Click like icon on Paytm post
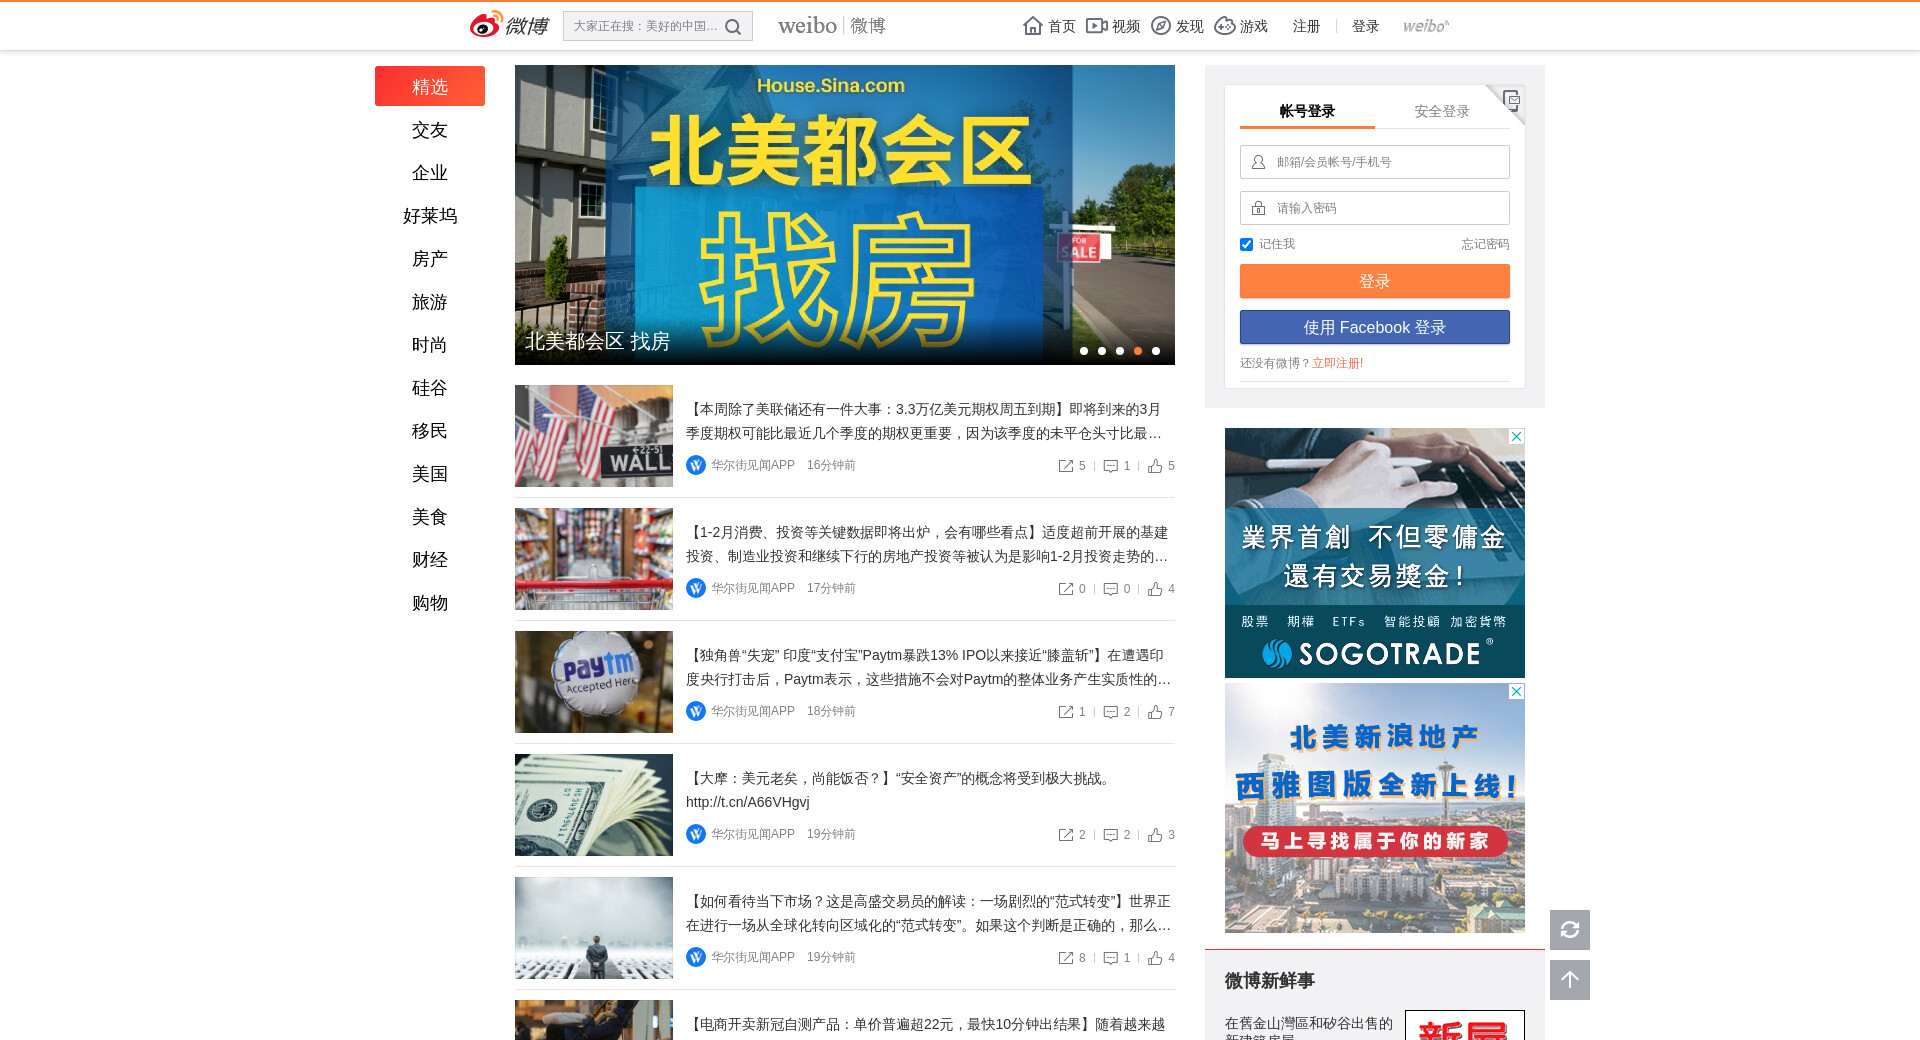The image size is (1920, 1040). [x=1155, y=712]
